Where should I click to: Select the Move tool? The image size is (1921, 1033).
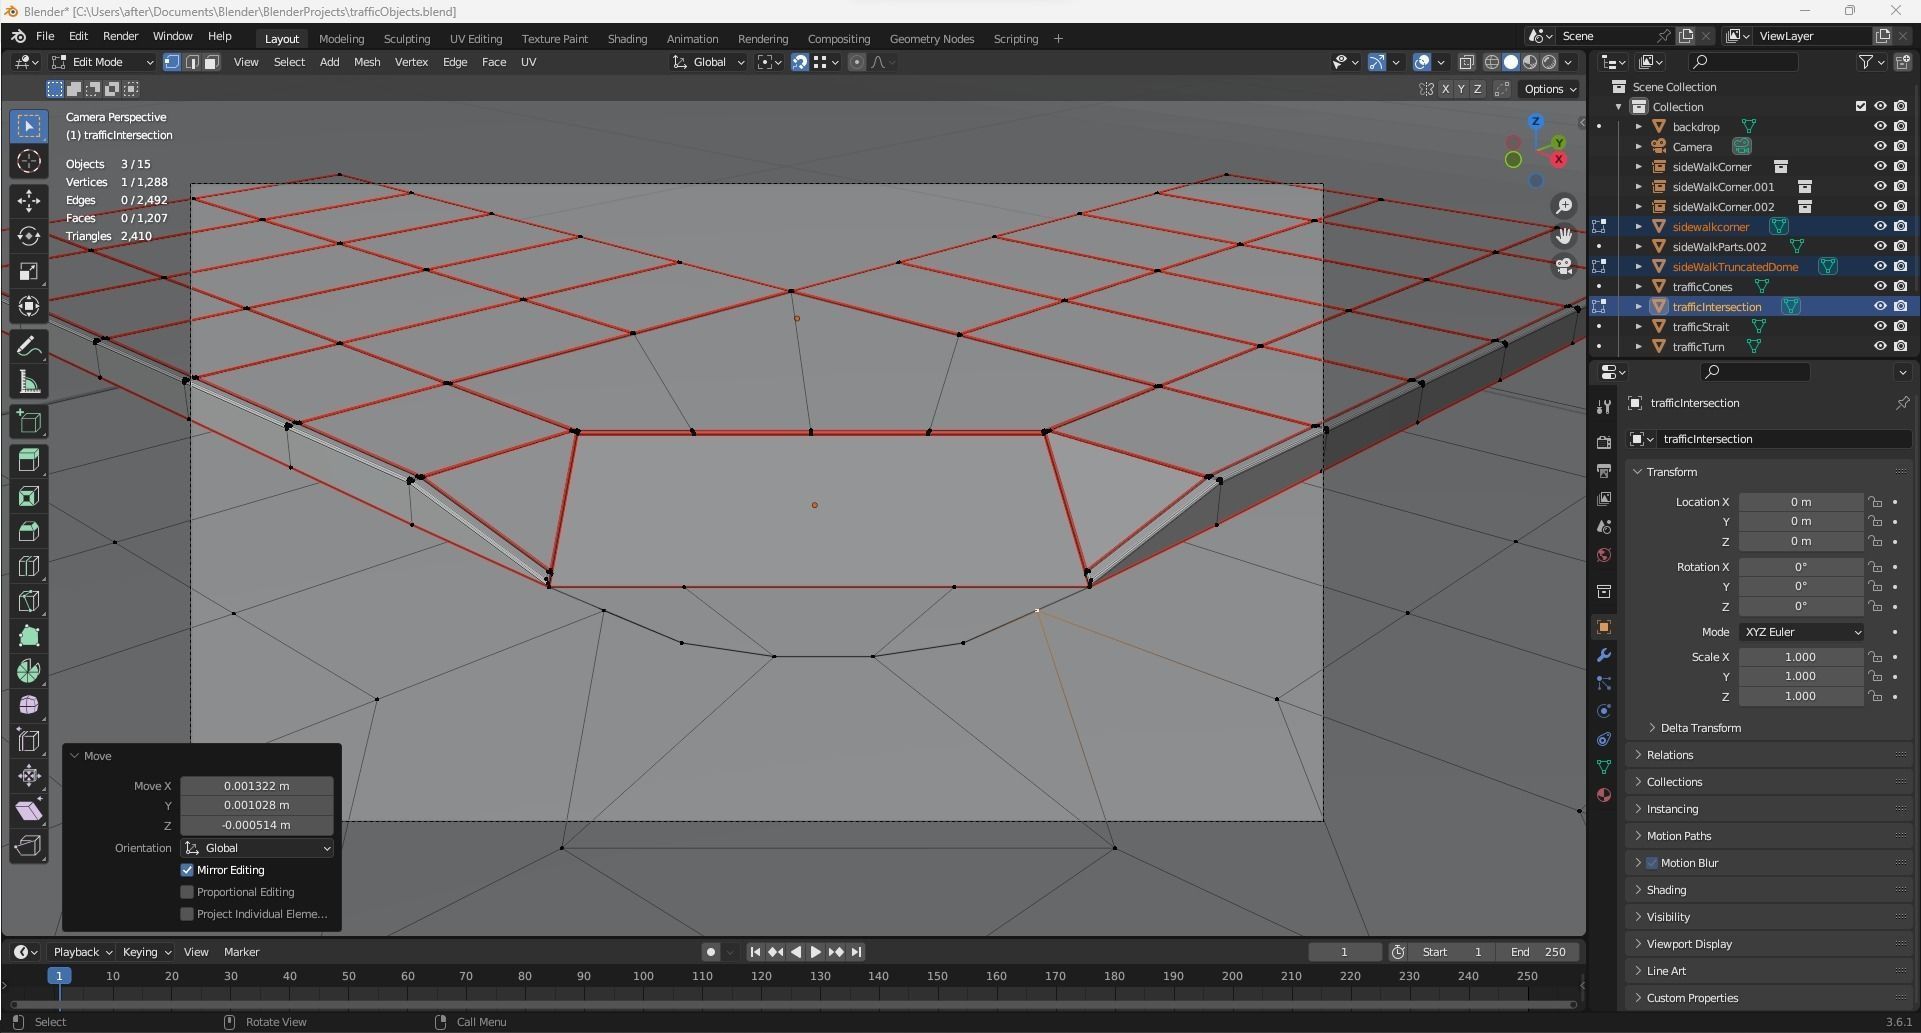[x=29, y=201]
